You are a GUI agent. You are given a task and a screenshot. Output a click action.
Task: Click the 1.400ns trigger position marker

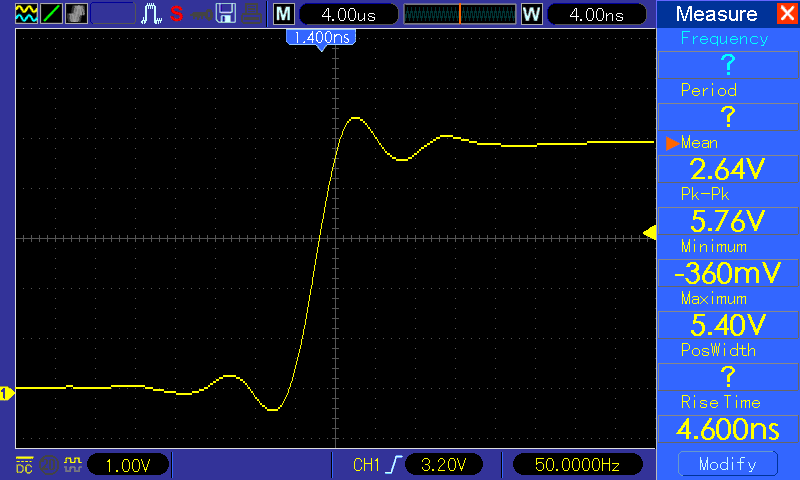(x=321, y=38)
